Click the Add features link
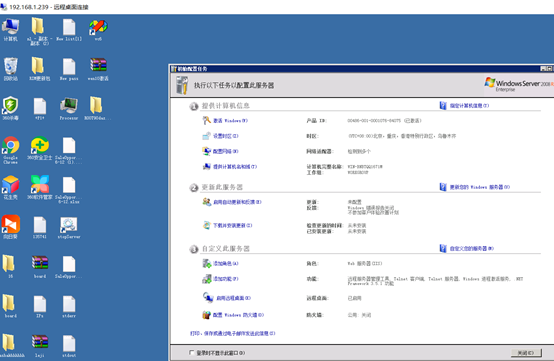Viewport: 554px width, 361px height. coord(226,279)
